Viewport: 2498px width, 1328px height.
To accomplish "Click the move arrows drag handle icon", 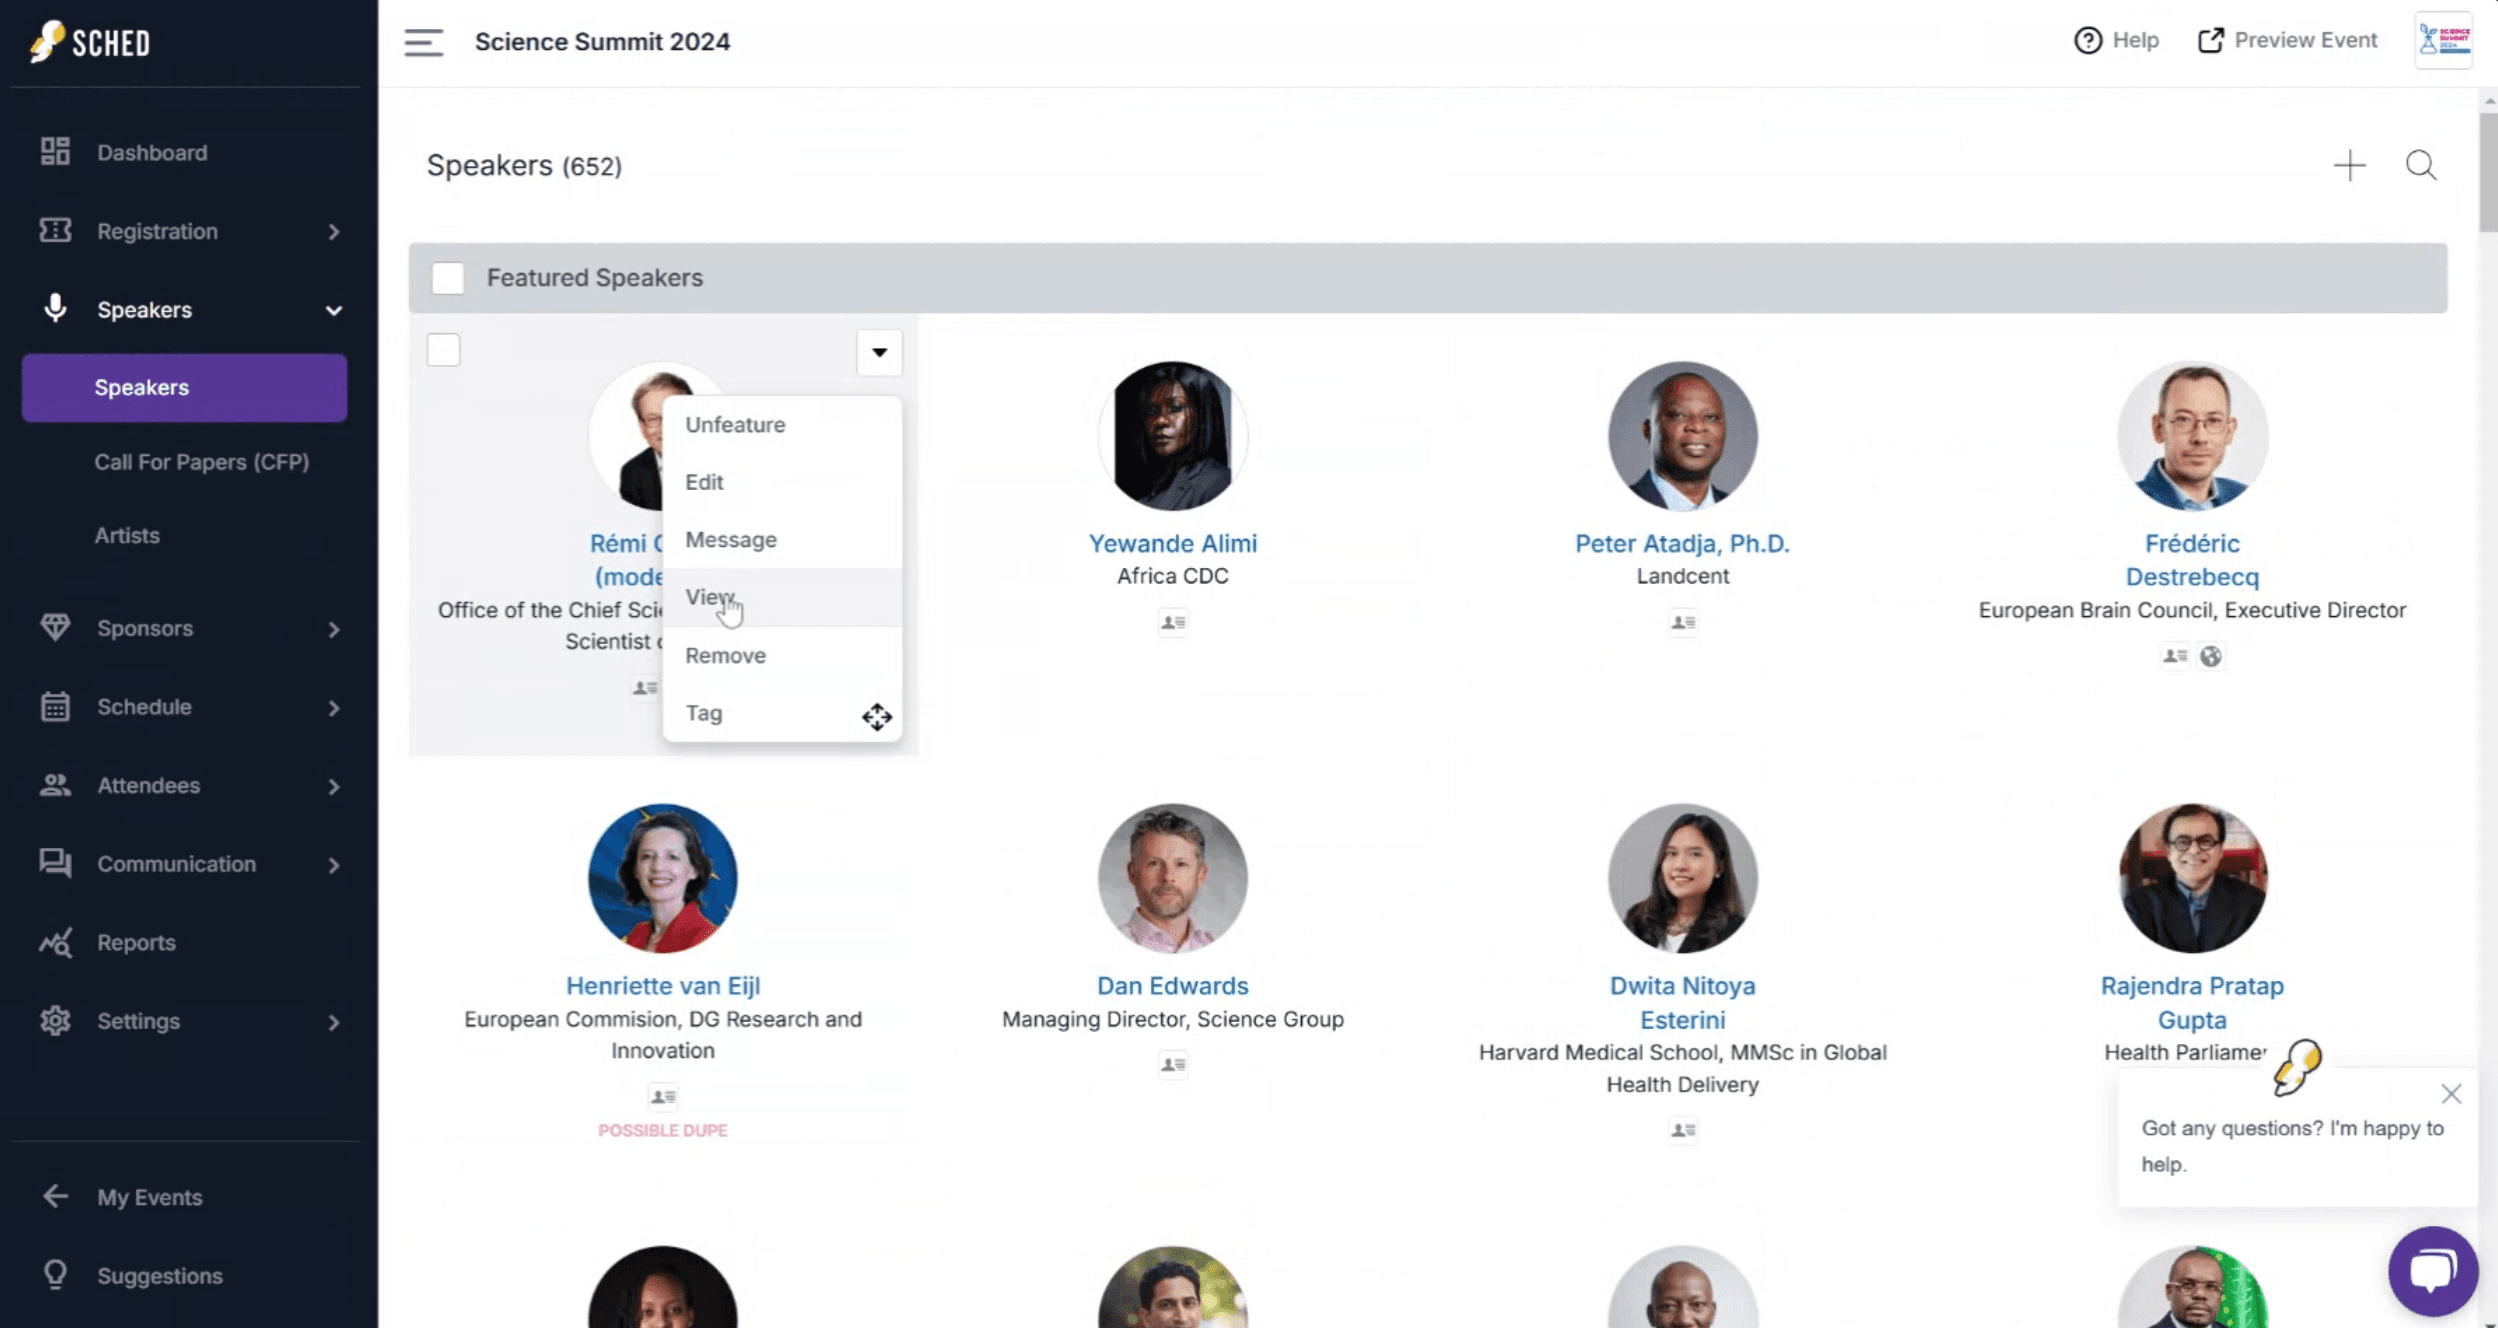I will (877, 717).
